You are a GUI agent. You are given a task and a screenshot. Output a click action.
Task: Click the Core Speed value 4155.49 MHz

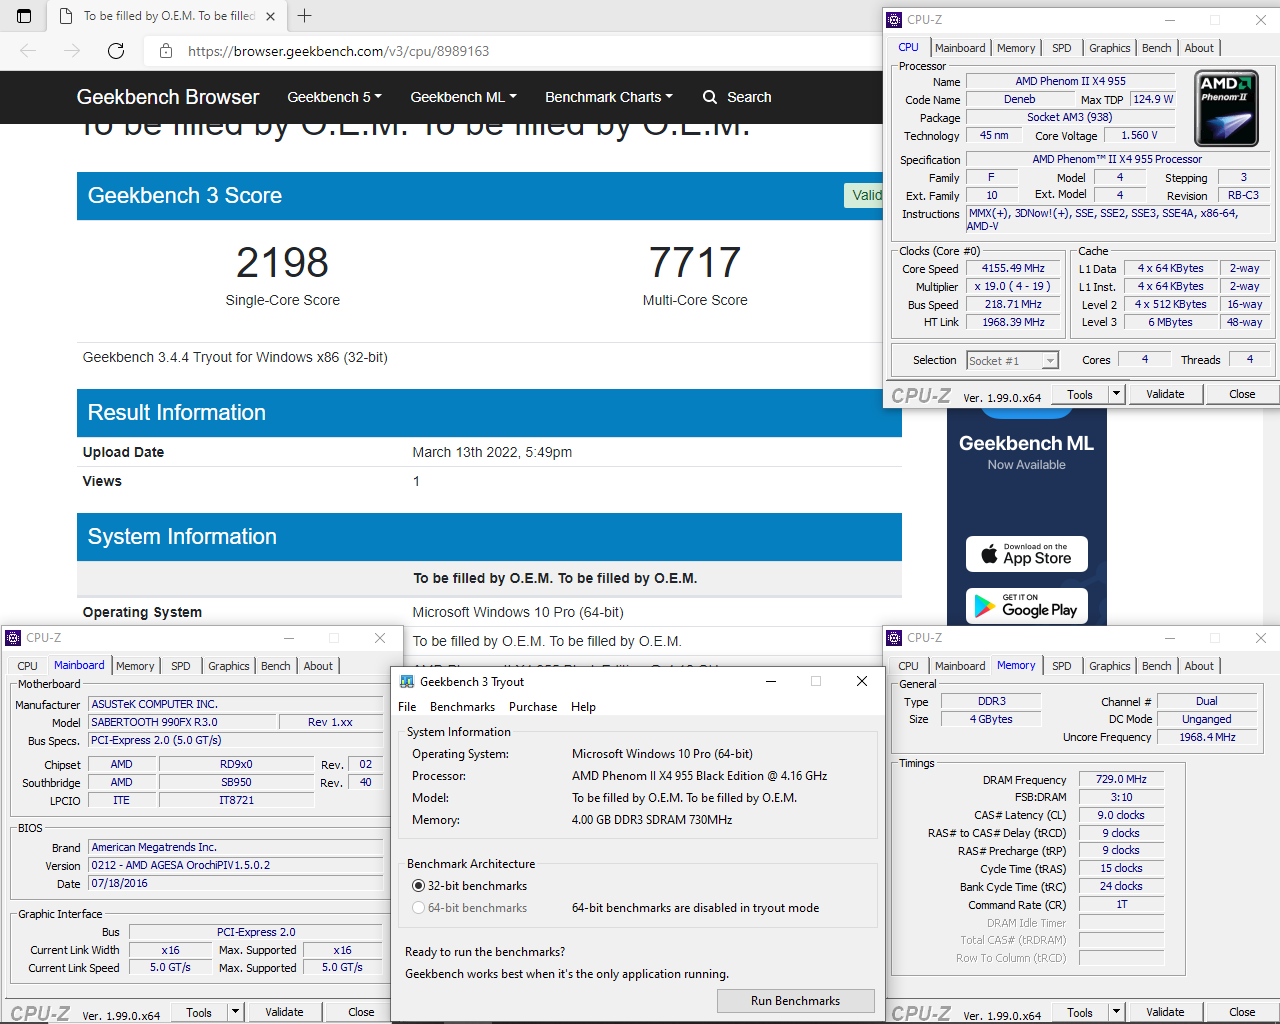pyautogui.click(x=1013, y=269)
